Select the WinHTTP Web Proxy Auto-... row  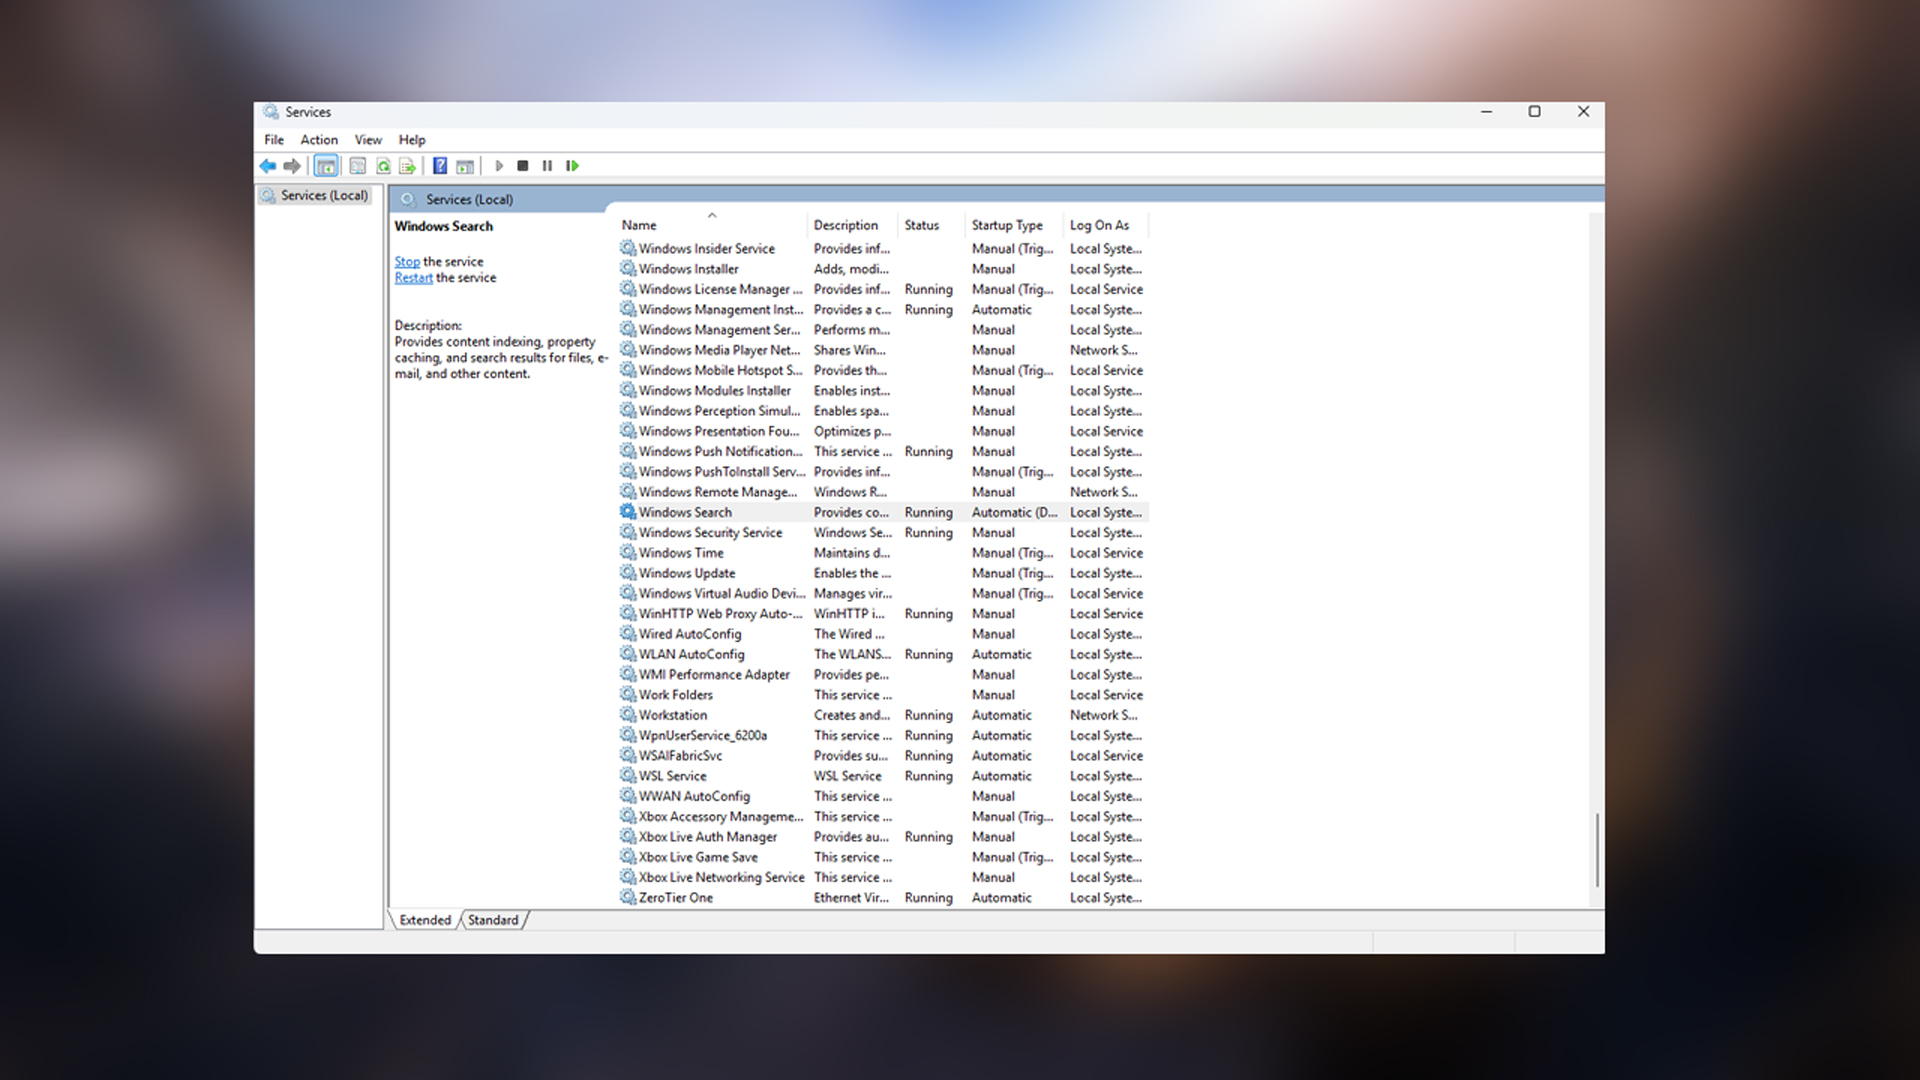[x=883, y=613]
